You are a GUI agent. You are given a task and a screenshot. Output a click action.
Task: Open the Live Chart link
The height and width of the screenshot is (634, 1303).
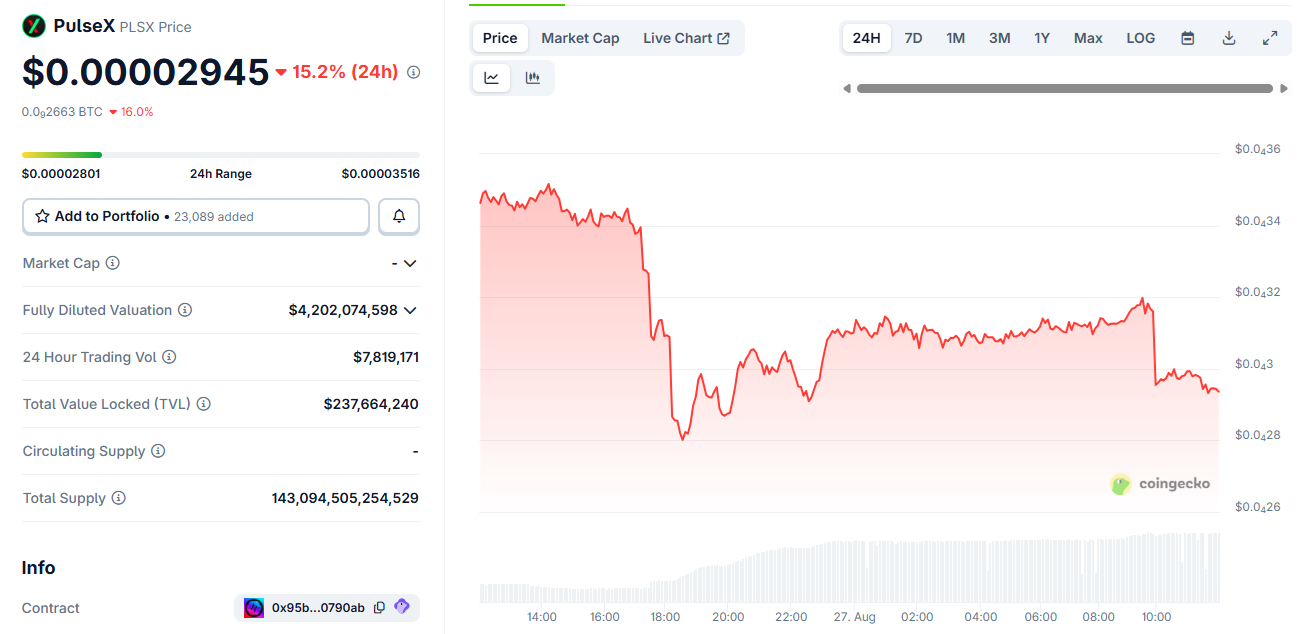[686, 38]
